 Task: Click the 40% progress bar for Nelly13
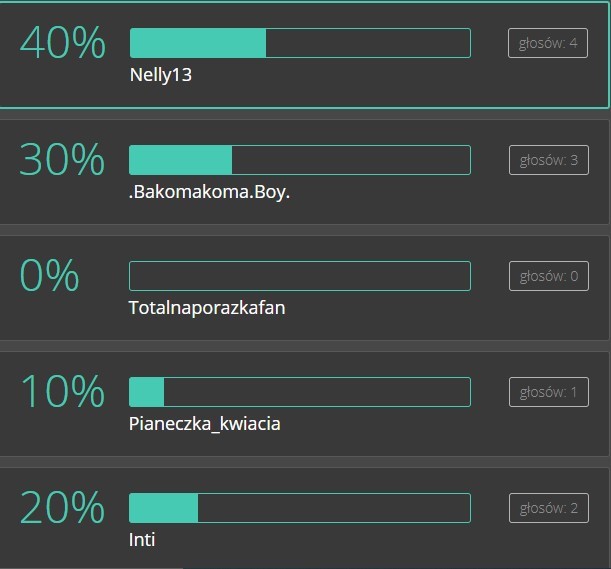pyautogui.click(x=300, y=43)
